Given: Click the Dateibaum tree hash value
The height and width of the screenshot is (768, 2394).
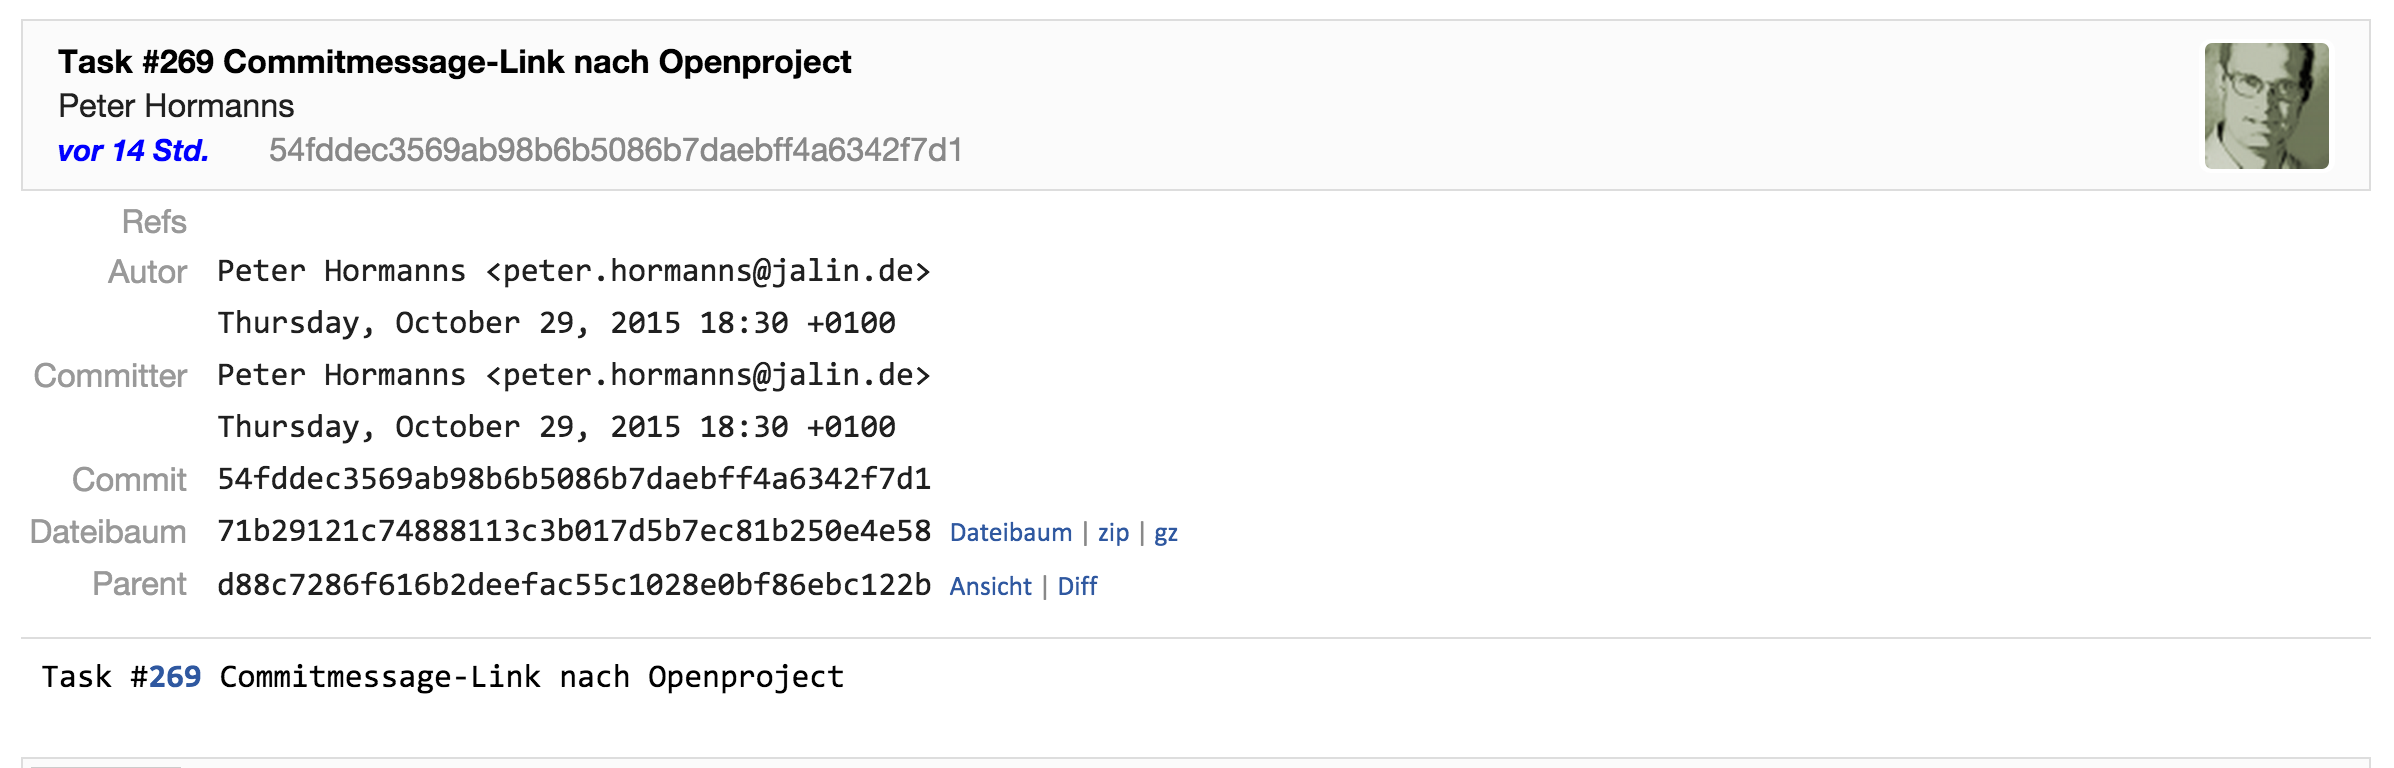Looking at the screenshot, I should click(573, 531).
